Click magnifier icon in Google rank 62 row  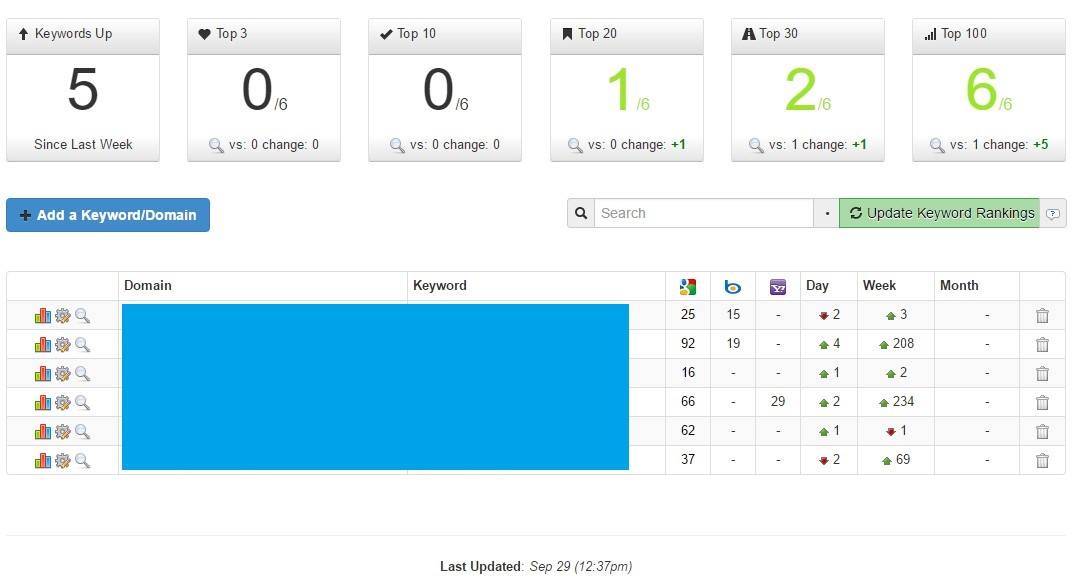pyautogui.click(x=82, y=431)
